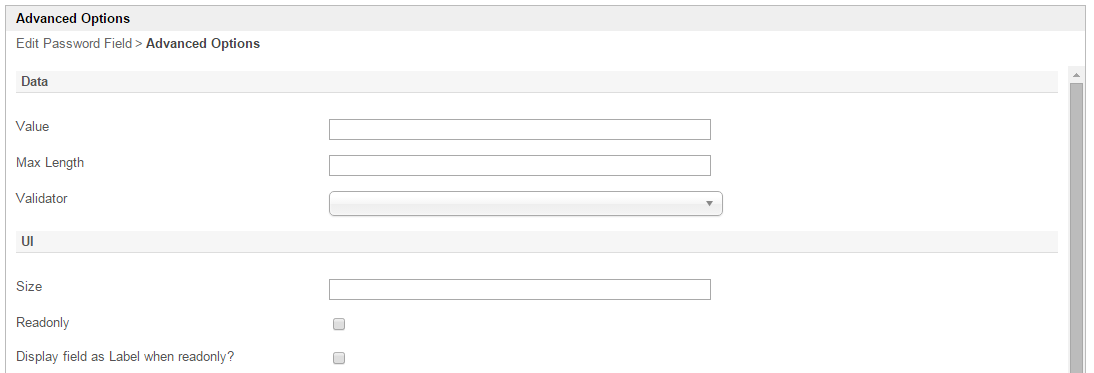Tick Display field as Label when readonly checkbox
Viewport: 1094px width, 373px height.
click(339, 358)
